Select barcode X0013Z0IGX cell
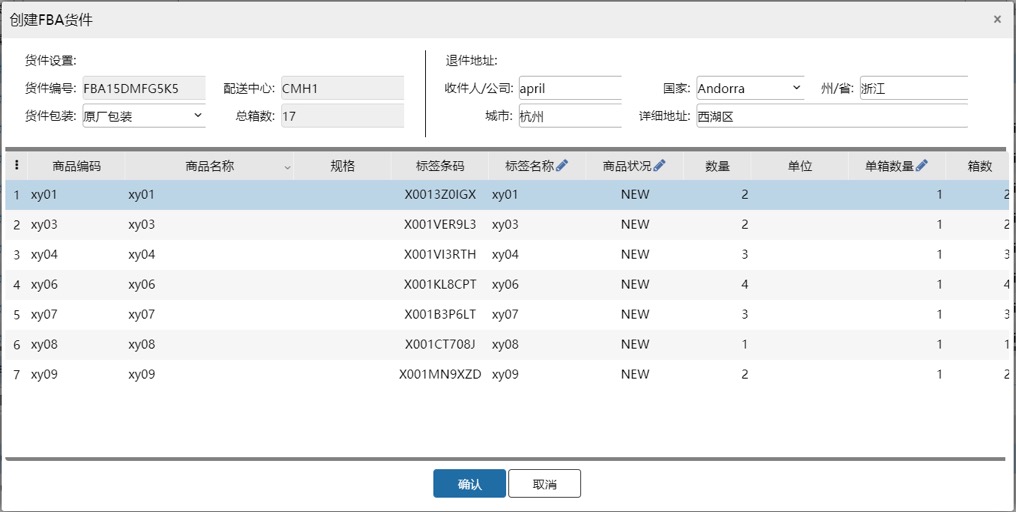Viewport: 1016px width, 512px height. [440, 194]
